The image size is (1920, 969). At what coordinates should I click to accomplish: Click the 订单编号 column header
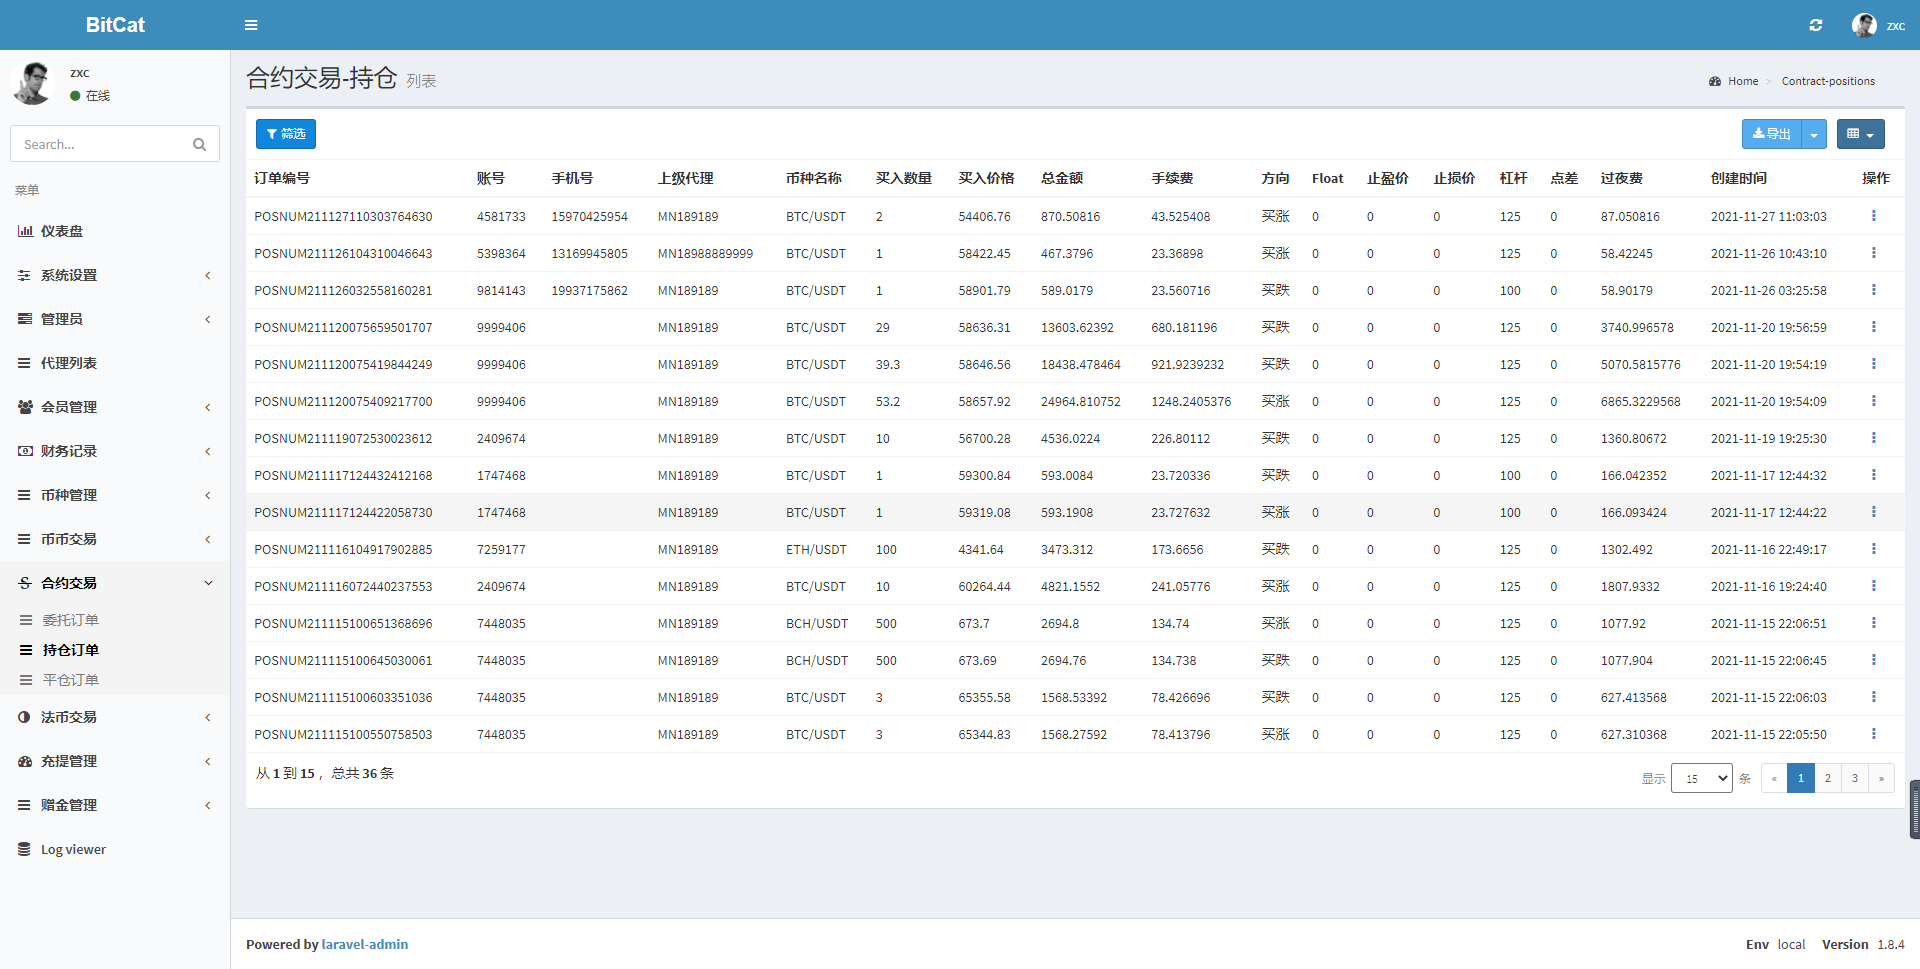pyautogui.click(x=282, y=178)
